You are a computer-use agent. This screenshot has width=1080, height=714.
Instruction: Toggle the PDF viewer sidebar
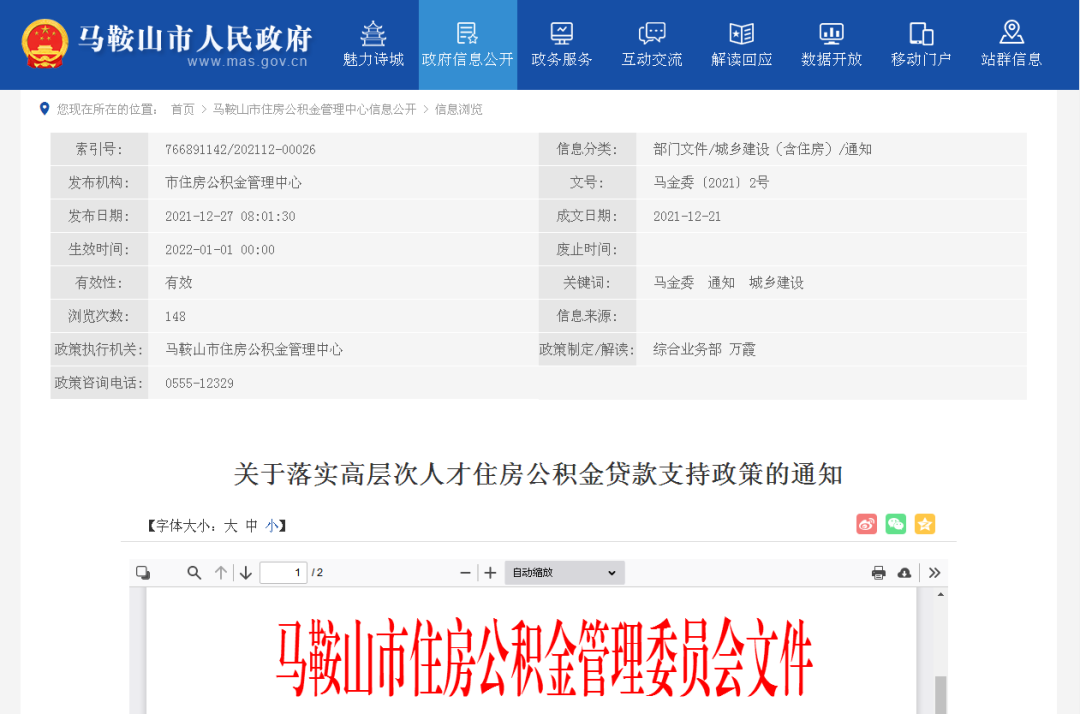pos(143,573)
